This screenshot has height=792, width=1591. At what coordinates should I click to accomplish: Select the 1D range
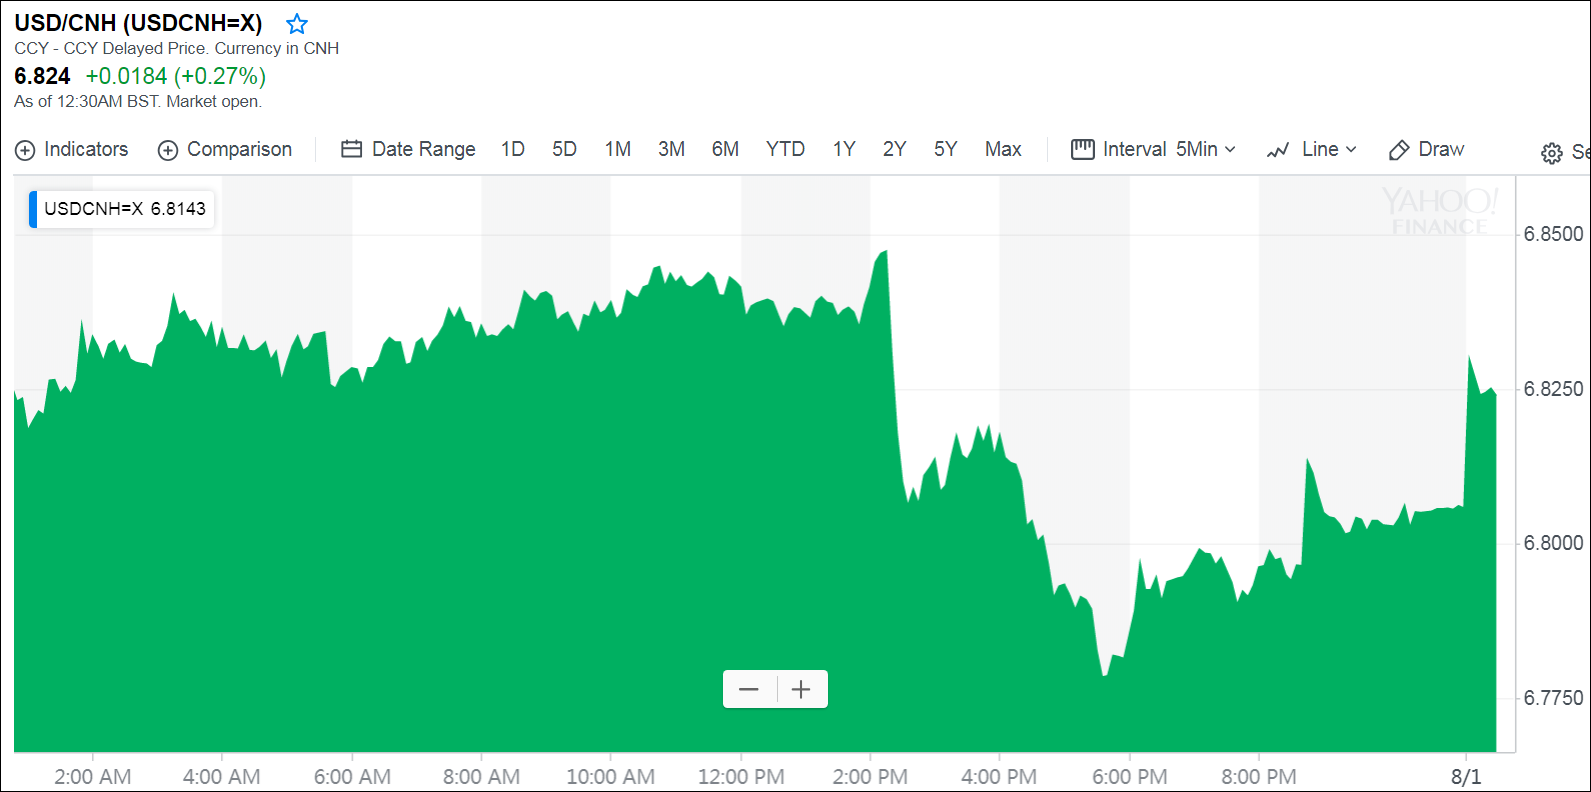coord(512,149)
